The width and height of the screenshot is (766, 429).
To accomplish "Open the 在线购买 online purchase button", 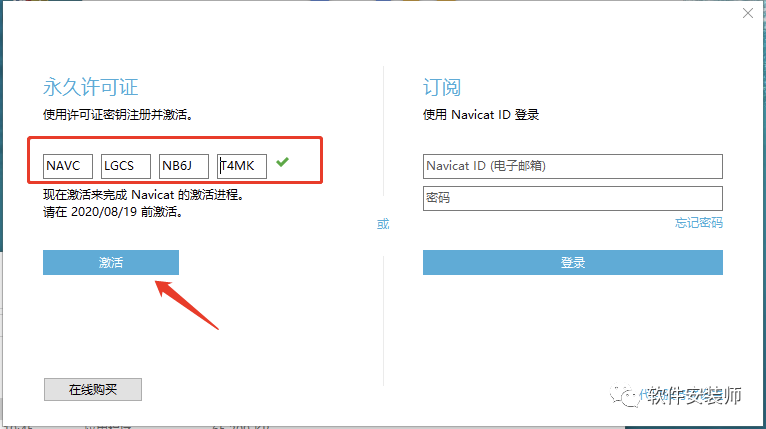I will pos(93,389).
